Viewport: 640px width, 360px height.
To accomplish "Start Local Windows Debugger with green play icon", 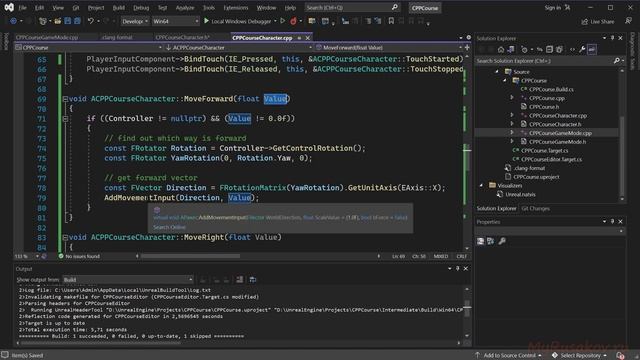I will (207, 21).
